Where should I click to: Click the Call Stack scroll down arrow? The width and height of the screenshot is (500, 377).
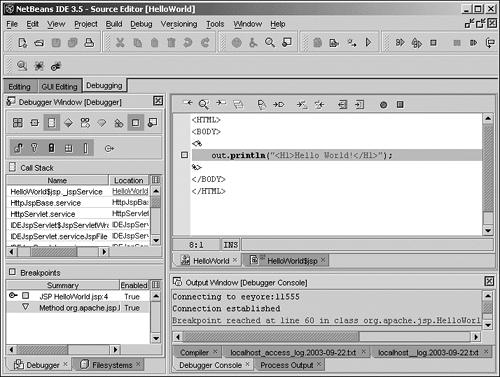click(156, 240)
